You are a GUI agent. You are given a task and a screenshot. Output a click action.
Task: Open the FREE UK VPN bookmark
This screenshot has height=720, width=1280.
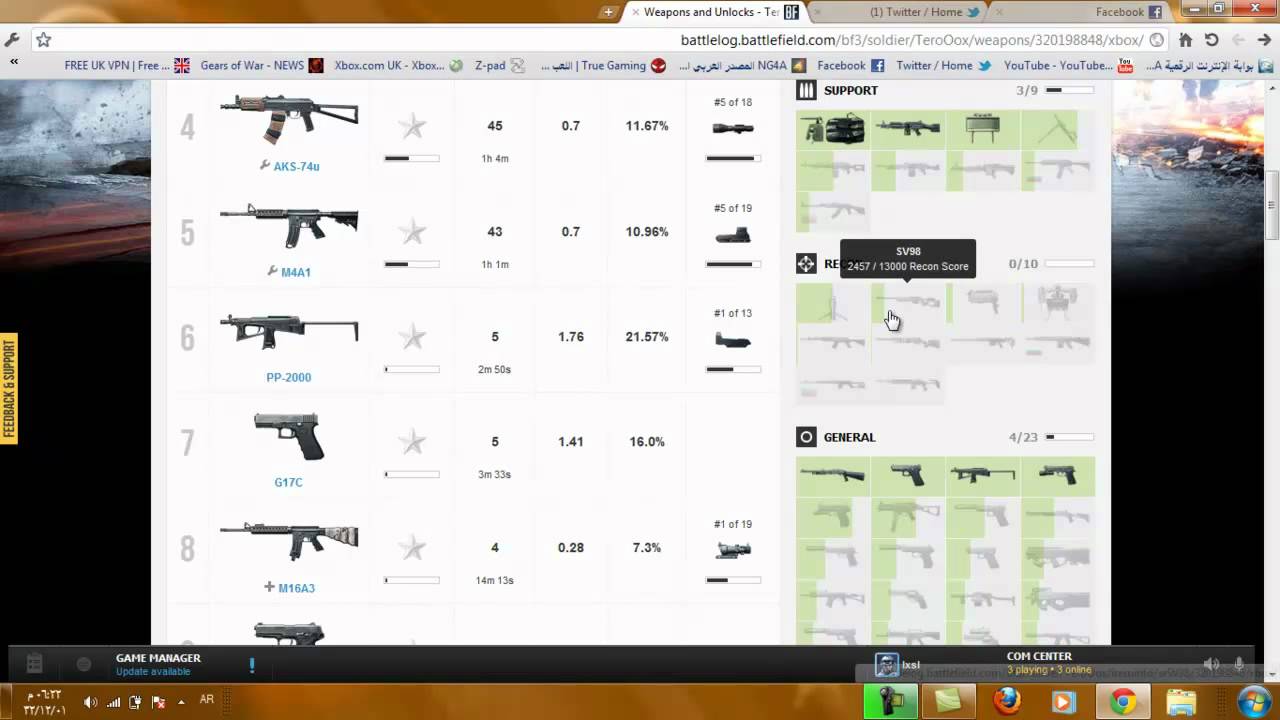point(127,65)
